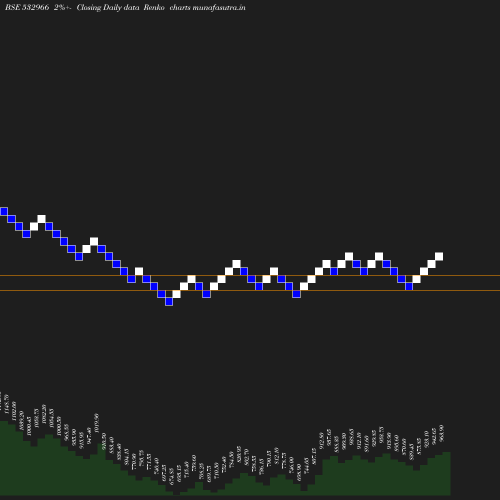Click the Closing Daily data label

coord(108,8)
